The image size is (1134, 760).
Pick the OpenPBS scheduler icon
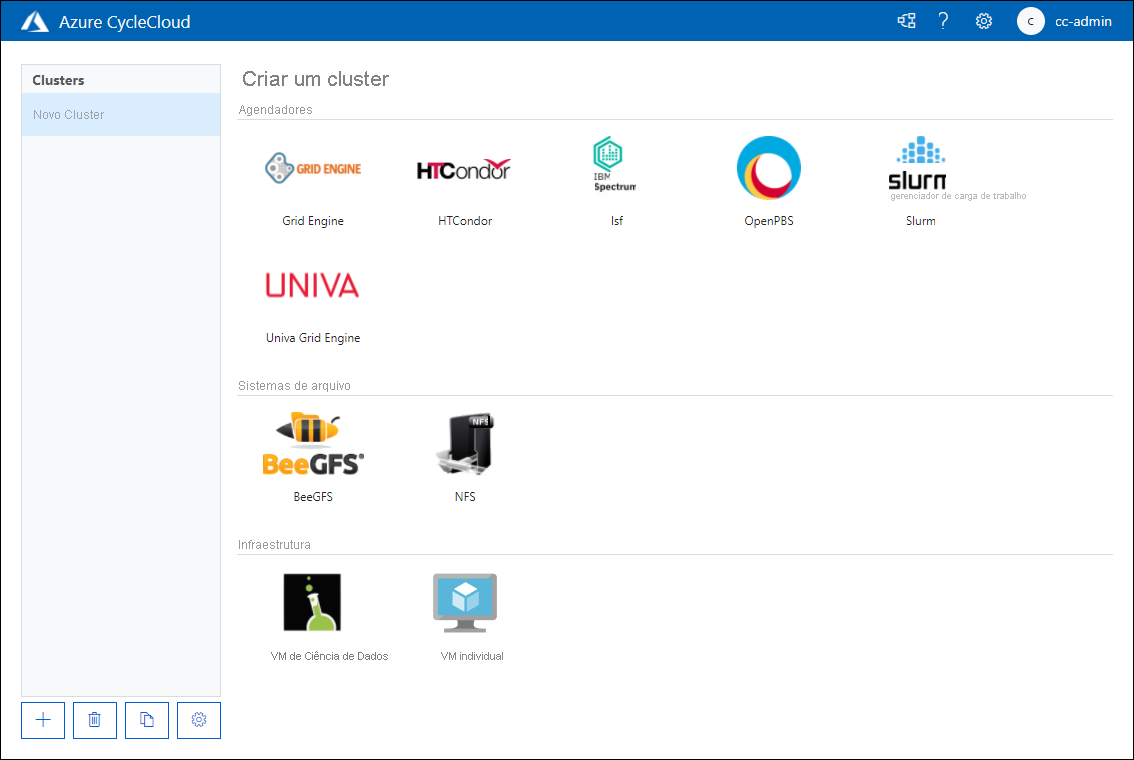(768, 167)
